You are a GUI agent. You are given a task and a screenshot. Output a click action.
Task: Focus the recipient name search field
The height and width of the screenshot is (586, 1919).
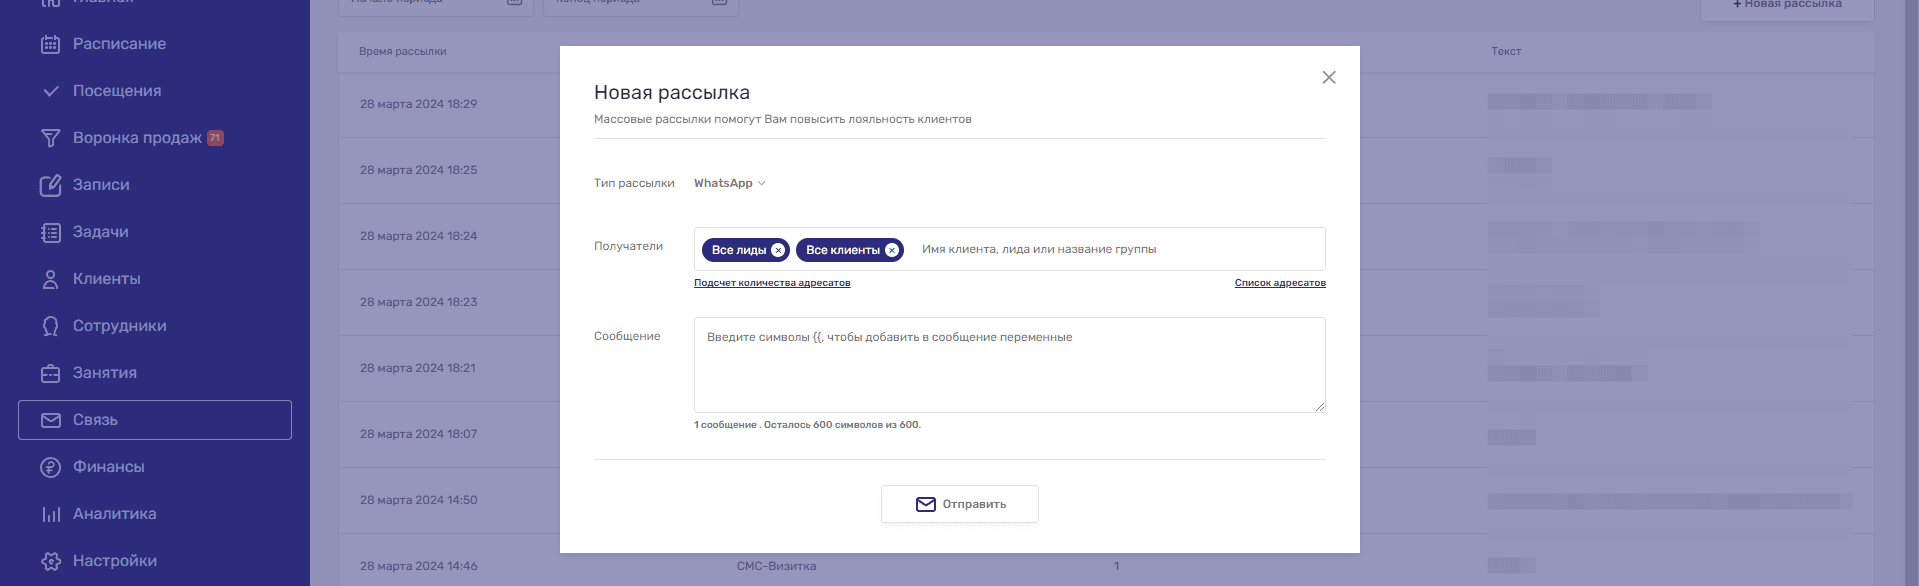click(1110, 249)
